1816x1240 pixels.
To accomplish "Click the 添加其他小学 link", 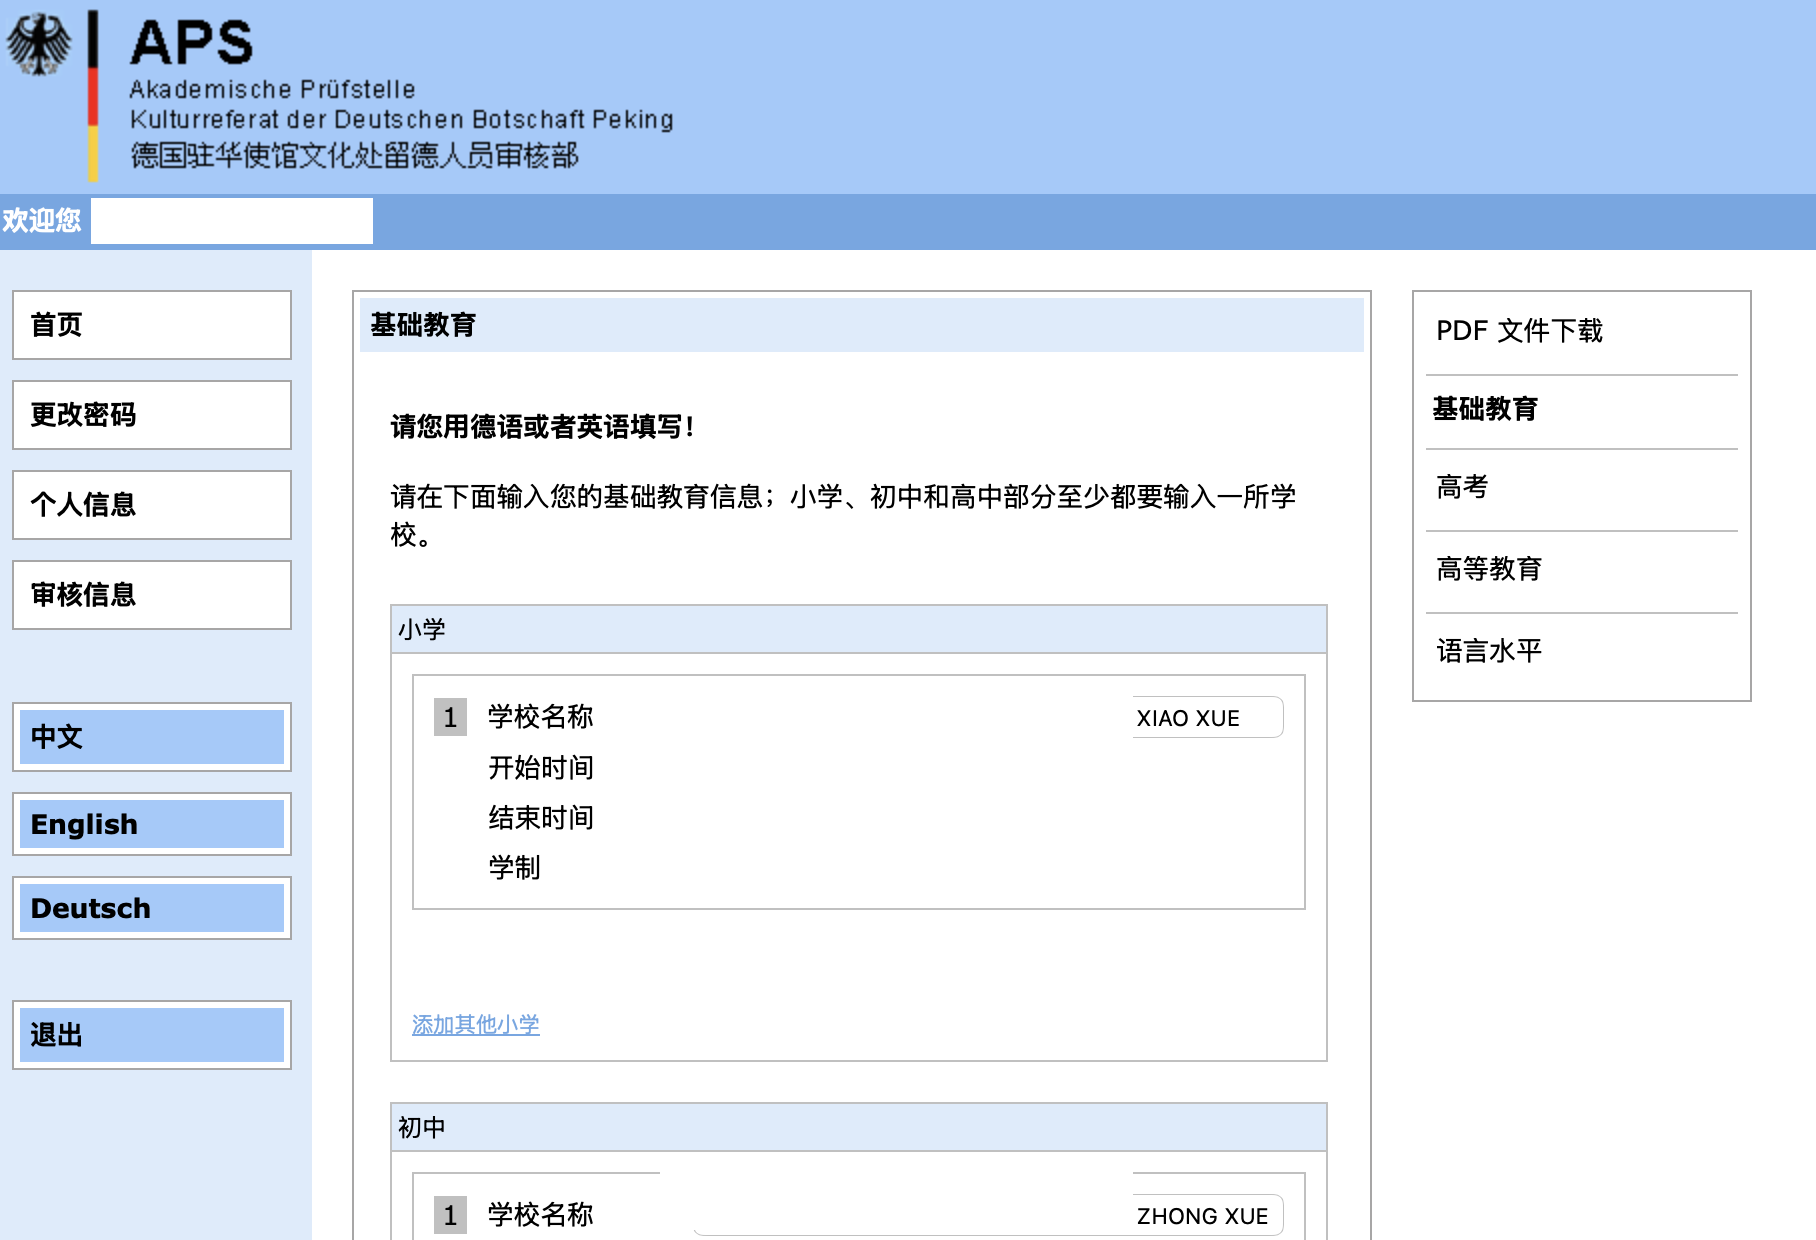I will pos(475,1025).
